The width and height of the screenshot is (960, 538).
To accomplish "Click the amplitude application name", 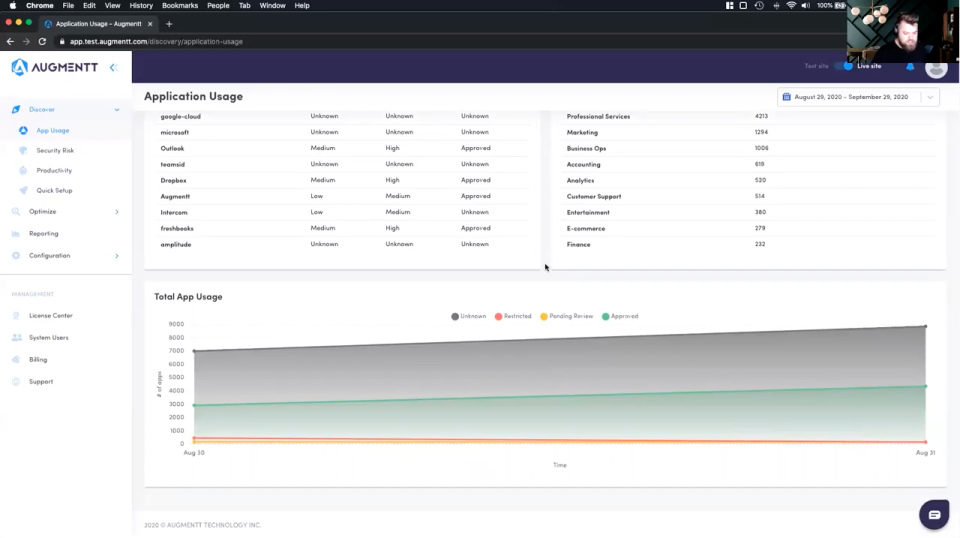I will point(176,244).
